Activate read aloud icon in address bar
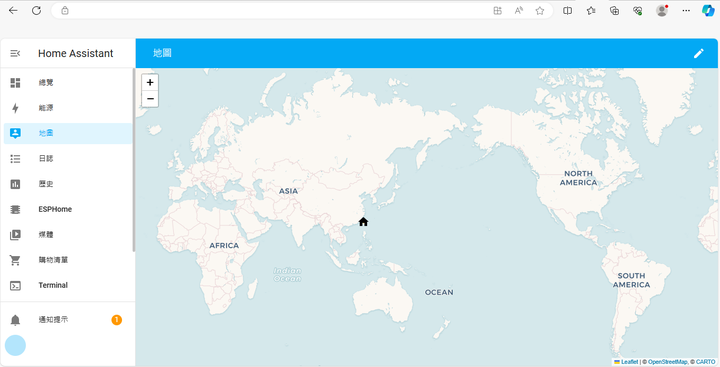Viewport: 720px width, 367px height. [519, 11]
